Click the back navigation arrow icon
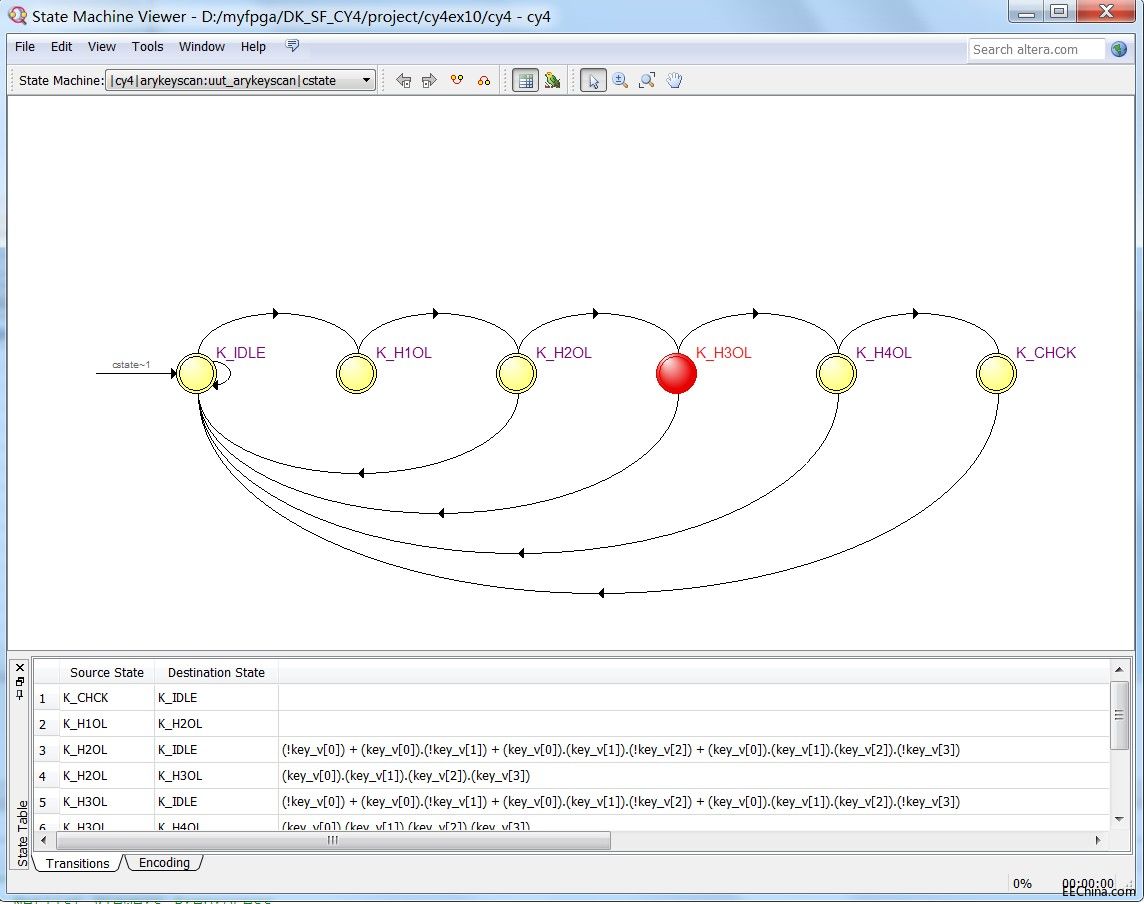This screenshot has height=904, width=1144. pos(406,80)
